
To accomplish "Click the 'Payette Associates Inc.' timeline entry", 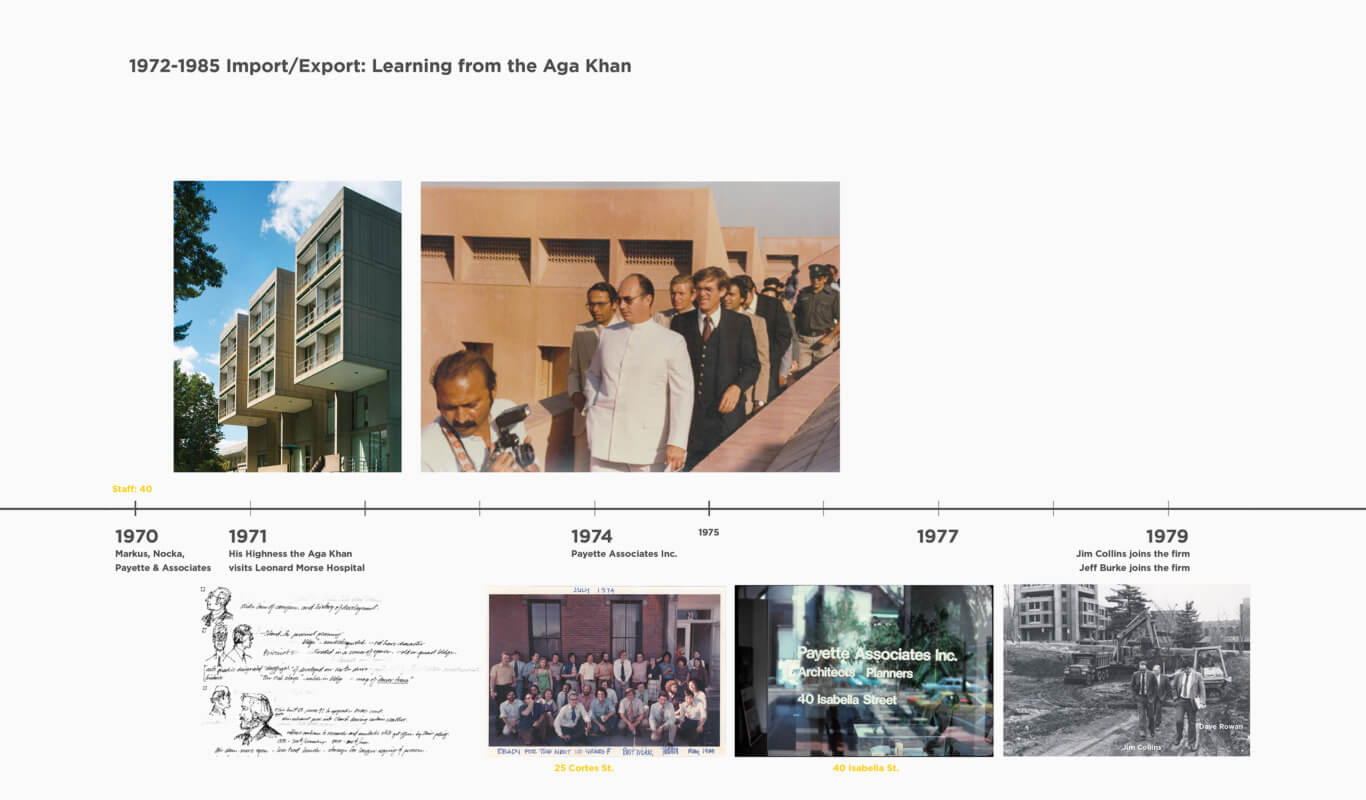I will 624,554.
